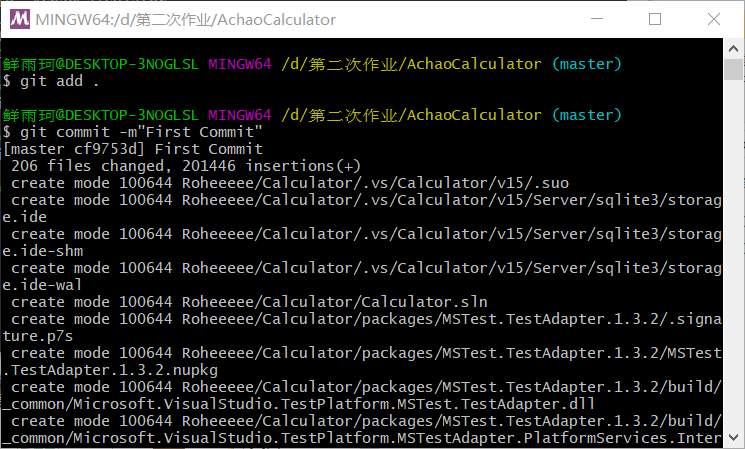
Task: Click the window title text AchaoCalculator
Action: coord(277,19)
